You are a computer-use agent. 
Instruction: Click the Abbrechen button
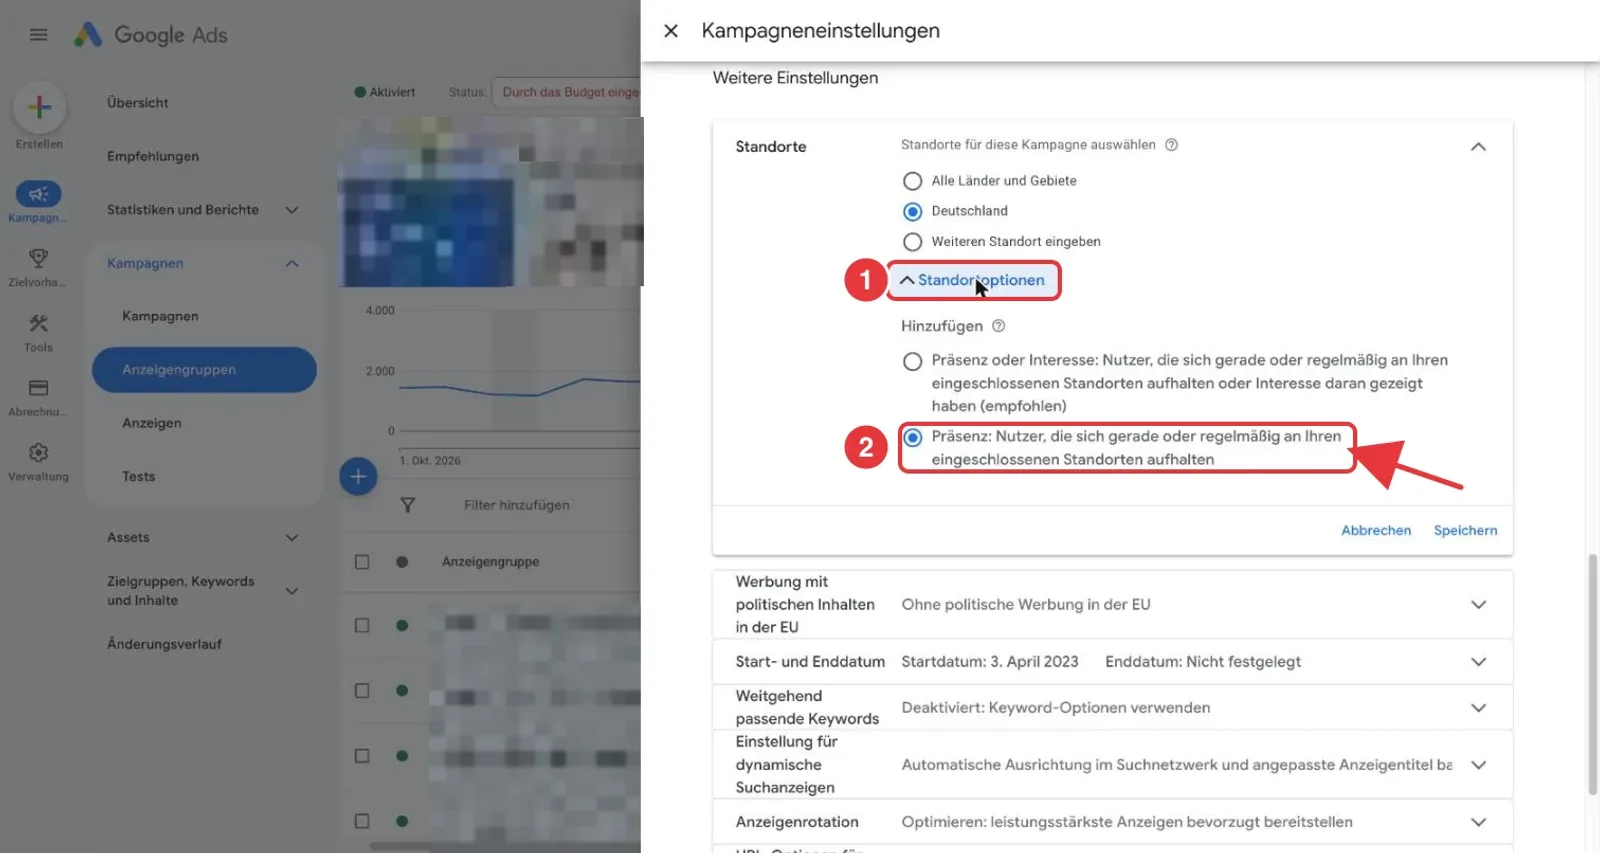click(1376, 531)
